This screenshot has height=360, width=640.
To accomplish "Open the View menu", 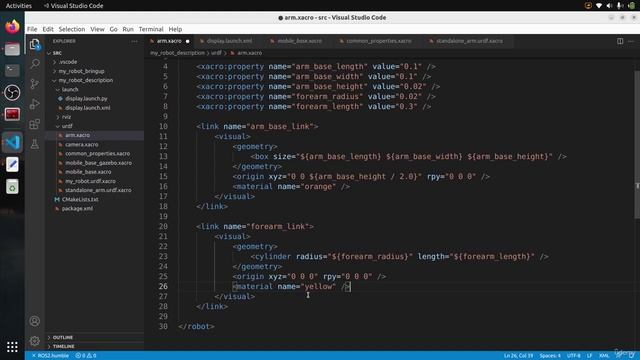I will 97,29.
